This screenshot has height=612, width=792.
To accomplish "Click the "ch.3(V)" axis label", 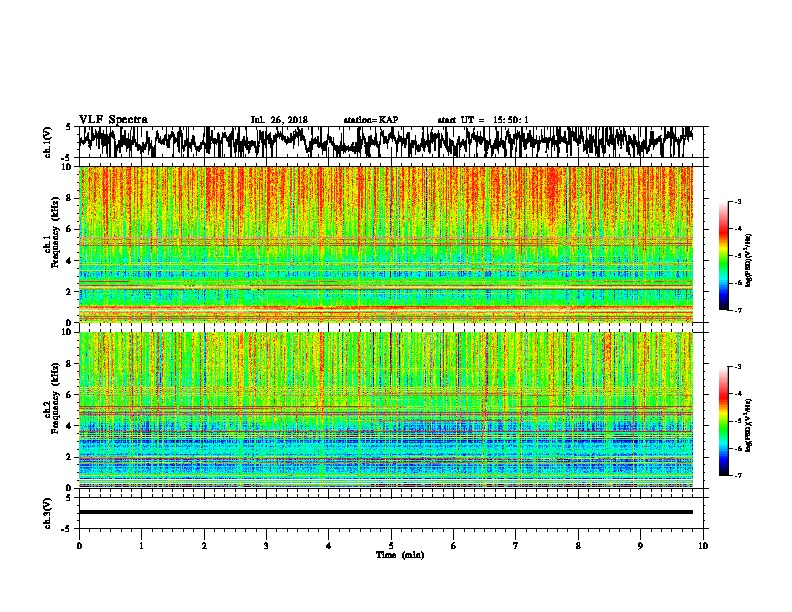I will [x=47, y=513].
